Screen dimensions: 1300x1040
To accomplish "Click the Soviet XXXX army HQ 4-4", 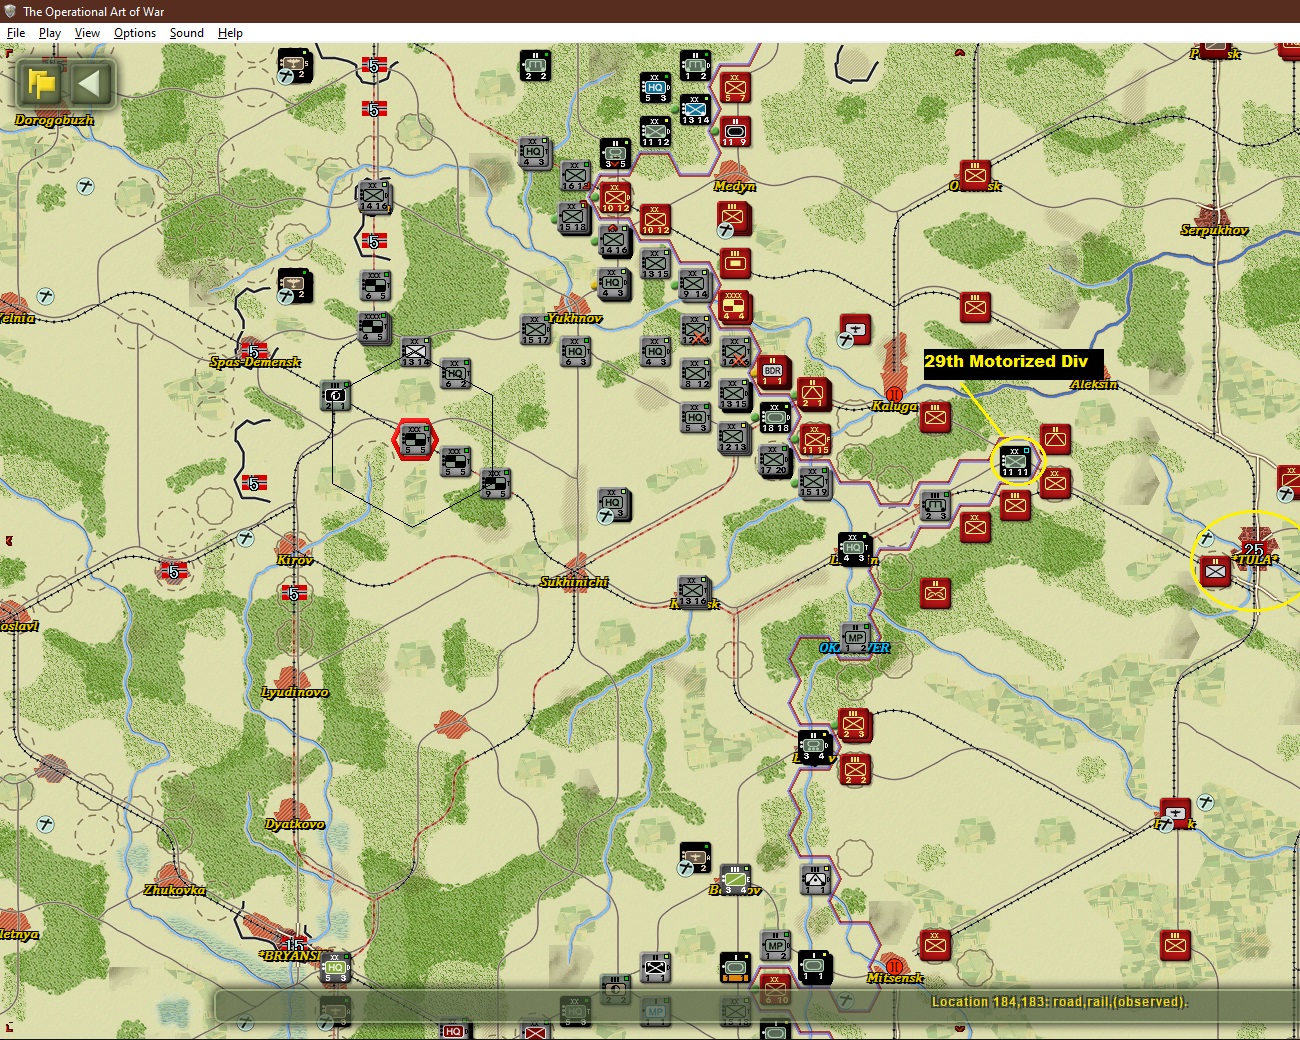I will point(735,306).
